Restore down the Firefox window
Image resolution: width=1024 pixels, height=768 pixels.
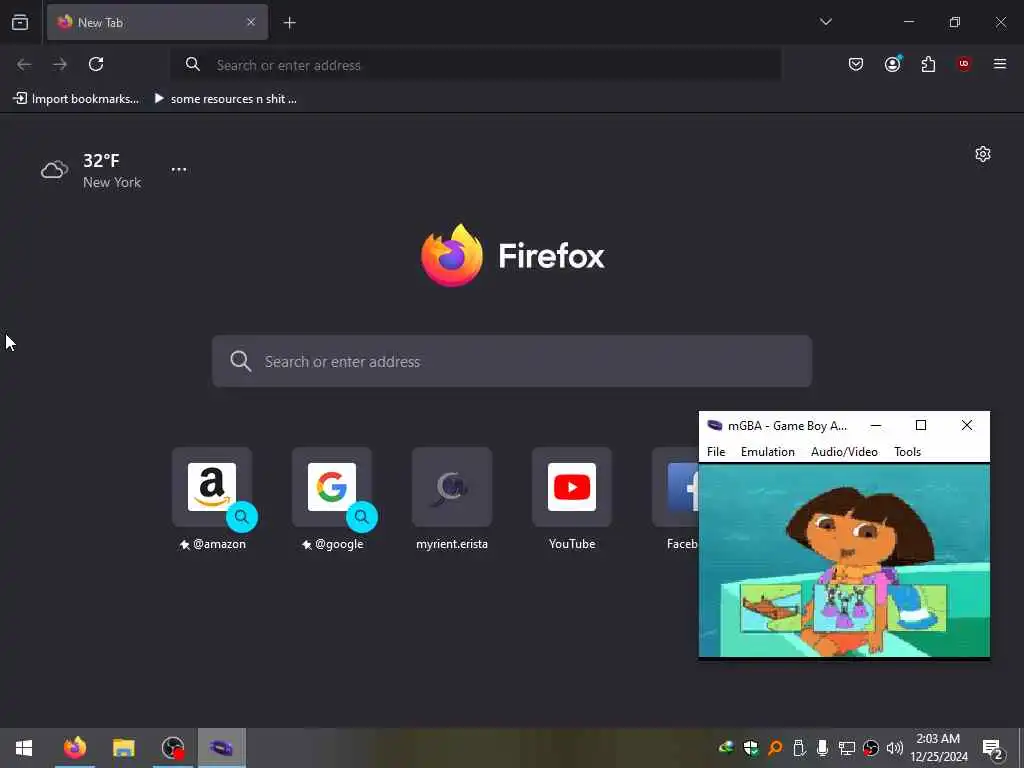955,22
